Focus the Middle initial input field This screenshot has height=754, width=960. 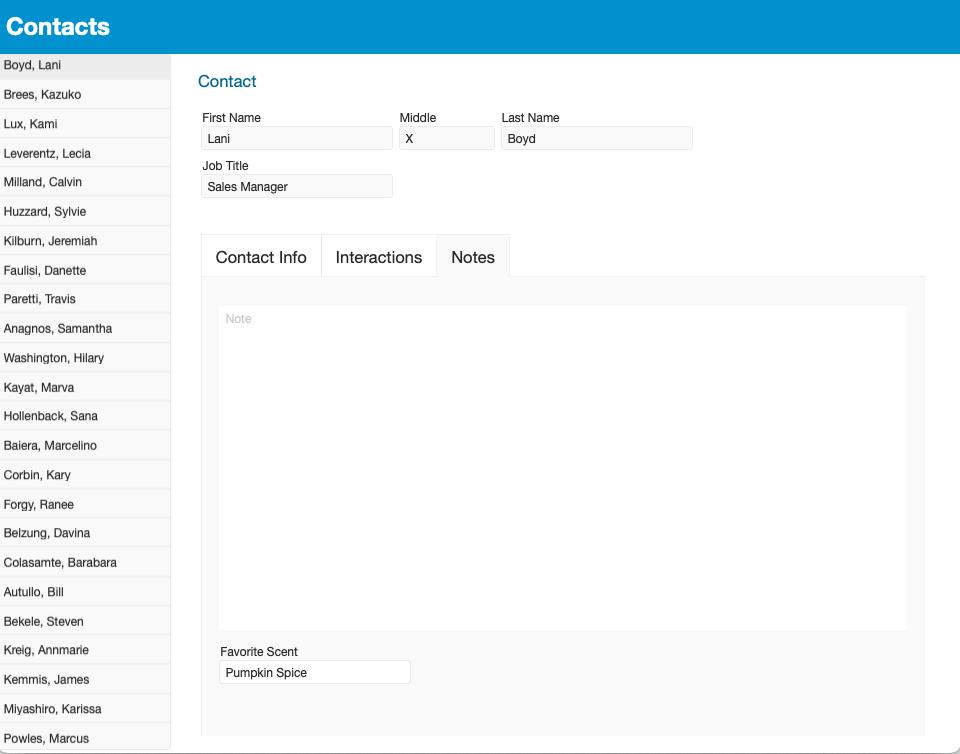(x=447, y=138)
